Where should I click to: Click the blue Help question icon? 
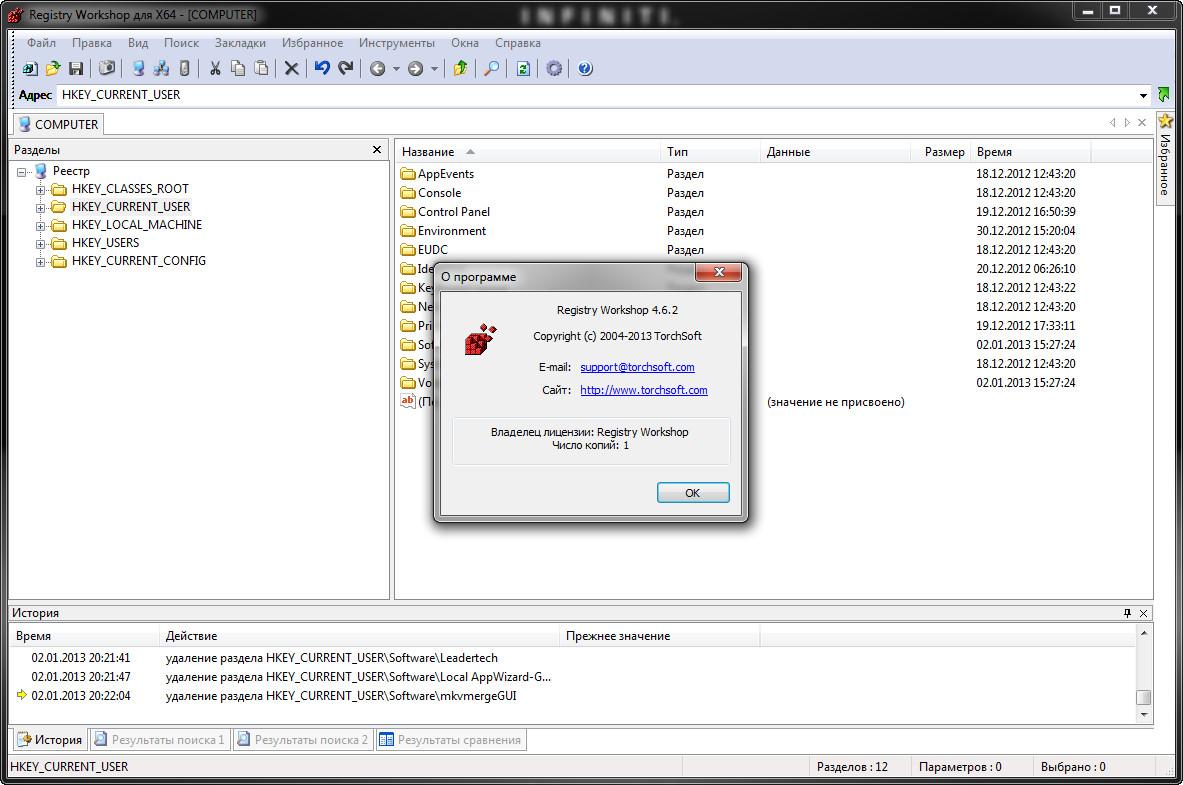[x=585, y=69]
